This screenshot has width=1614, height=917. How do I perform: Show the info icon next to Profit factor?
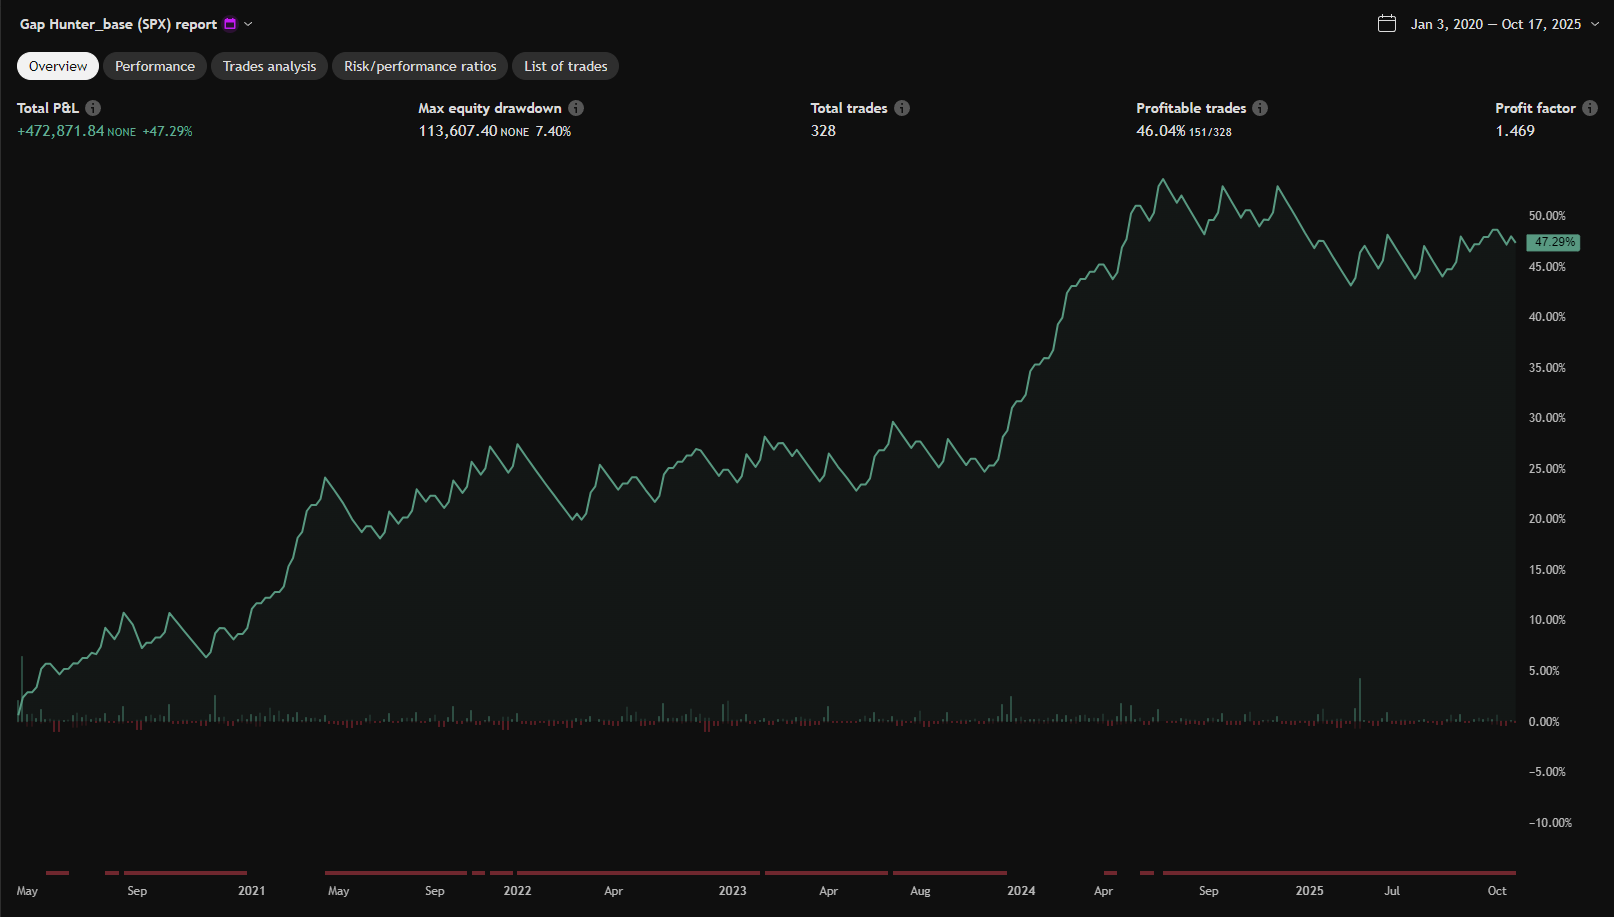pos(1590,108)
